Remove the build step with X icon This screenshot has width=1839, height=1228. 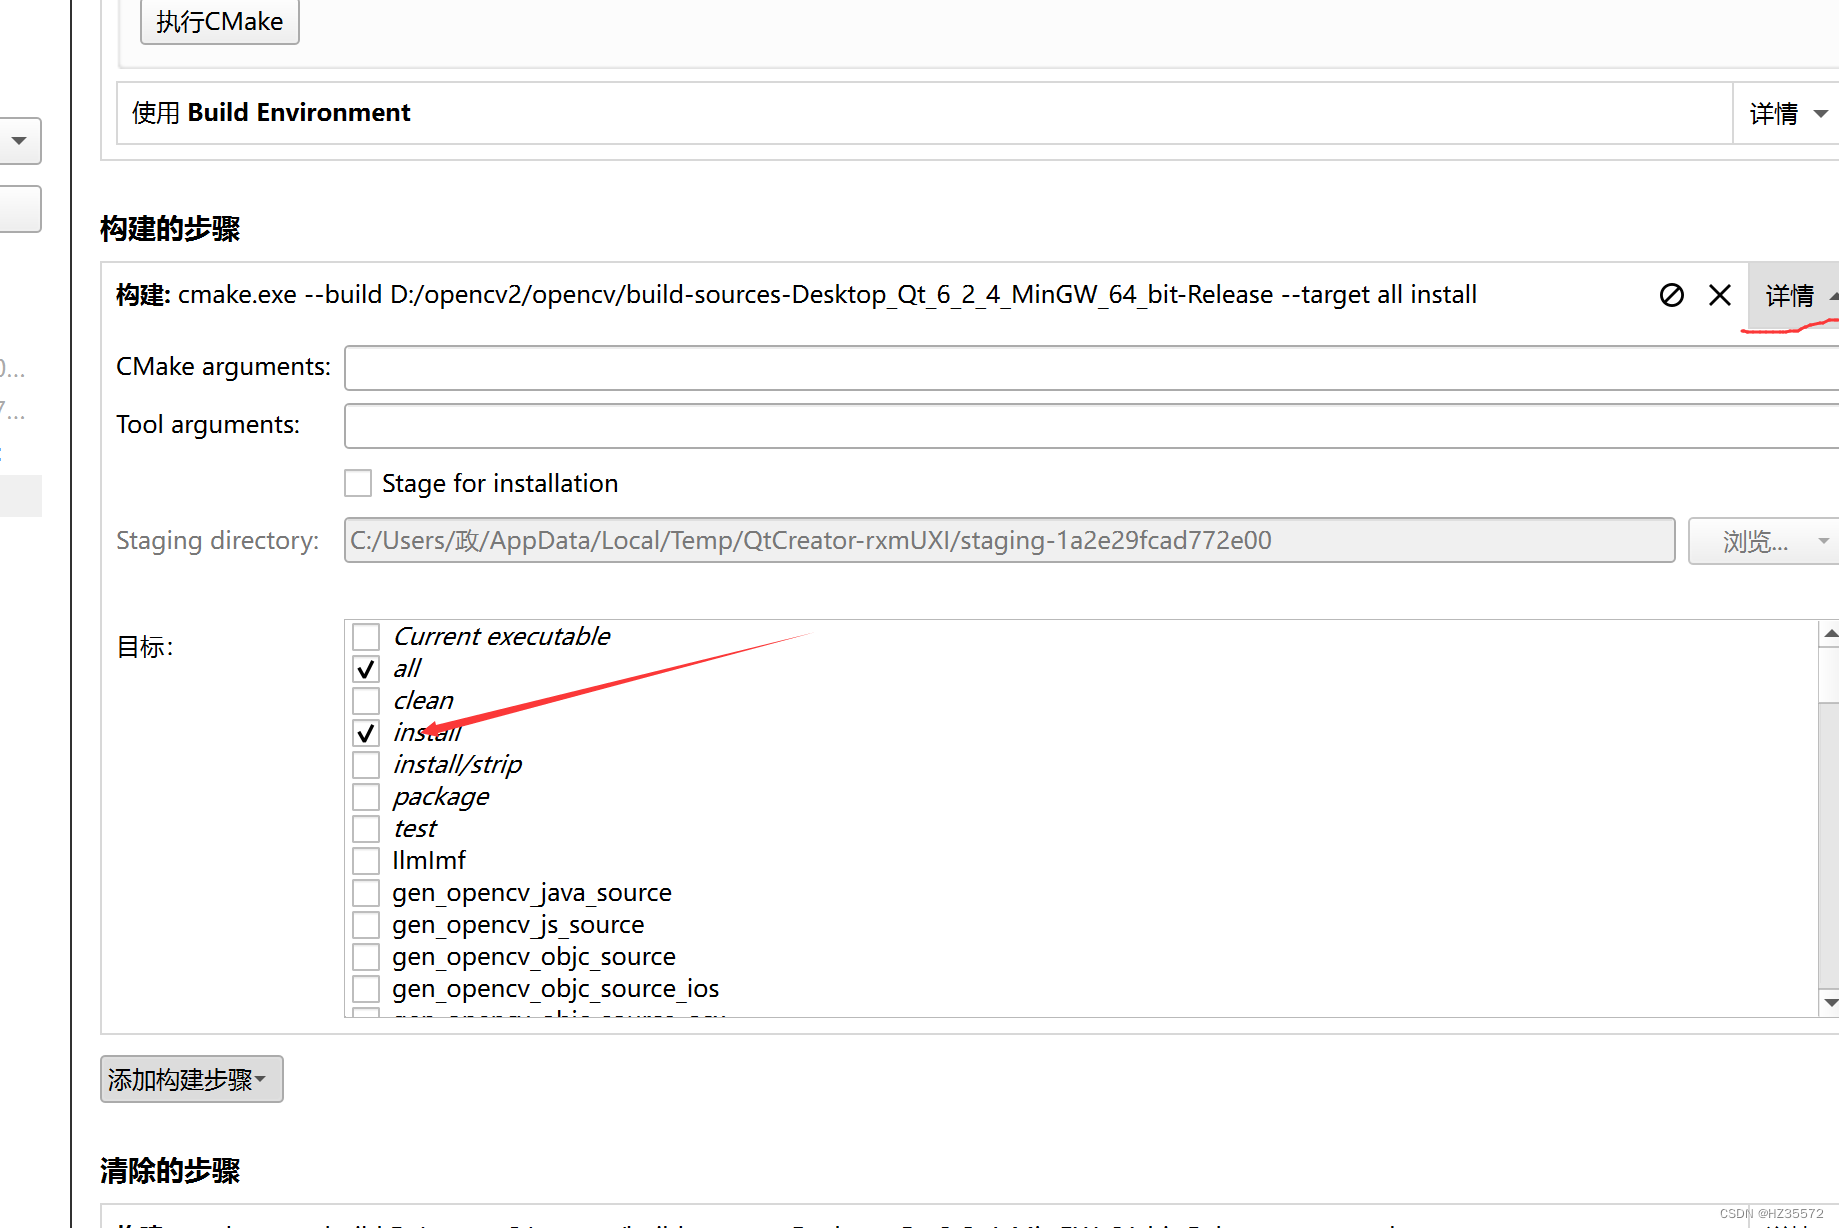click(x=1720, y=295)
